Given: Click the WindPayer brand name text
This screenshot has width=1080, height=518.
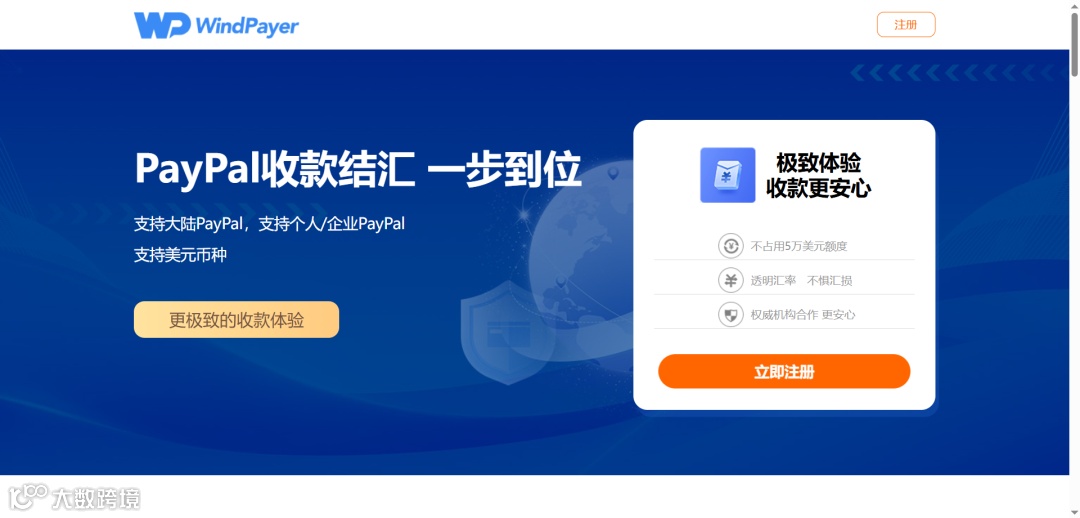Looking at the screenshot, I should coord(247,26).
